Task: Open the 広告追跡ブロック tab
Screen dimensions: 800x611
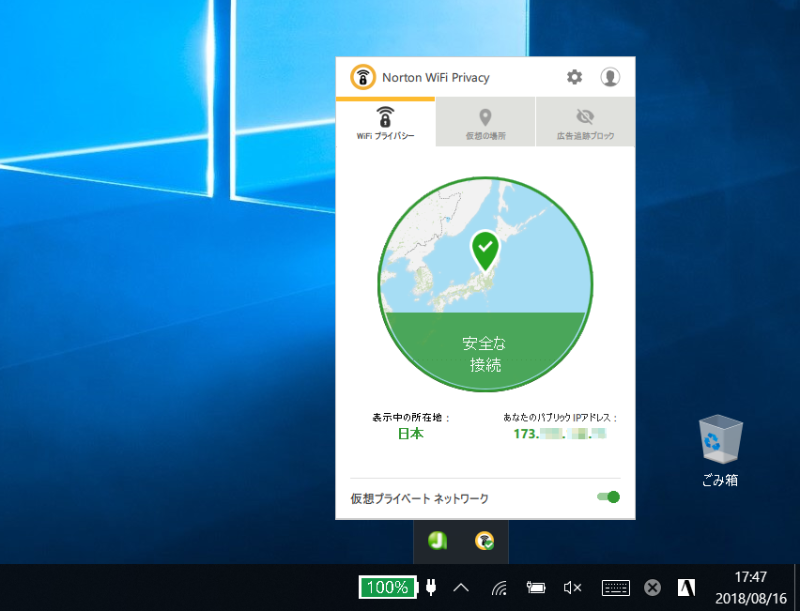Action: 585,122
